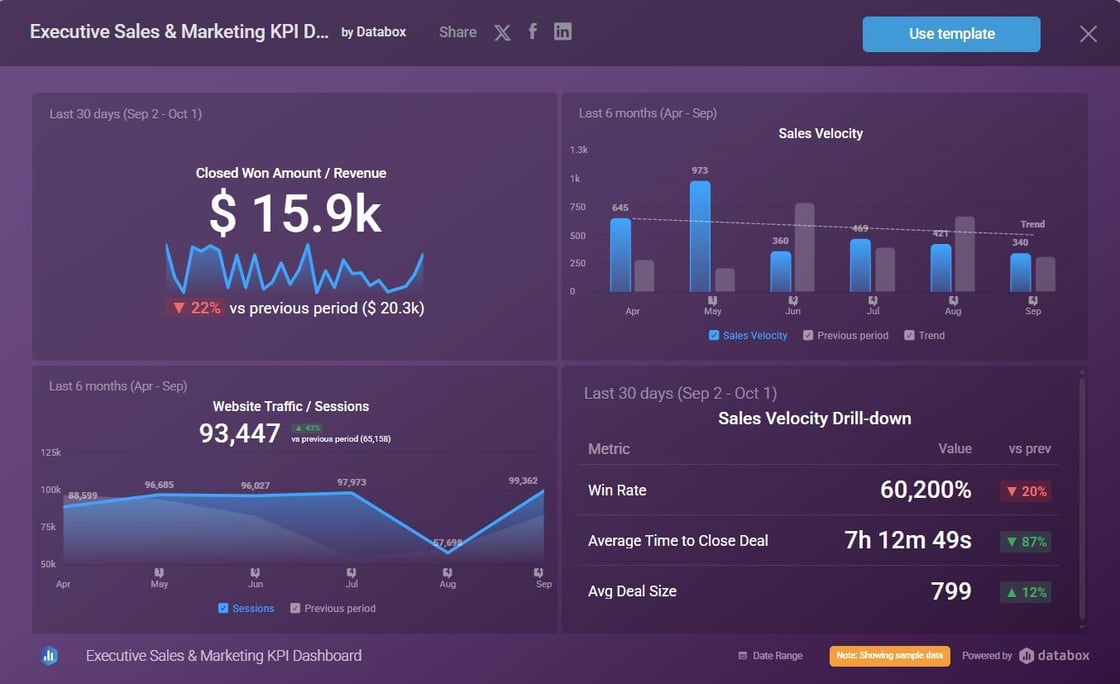Disable the Sessions series checkbox
Image resolution: width=1120 pixels, height=684 pixels.
coord(223,608)
